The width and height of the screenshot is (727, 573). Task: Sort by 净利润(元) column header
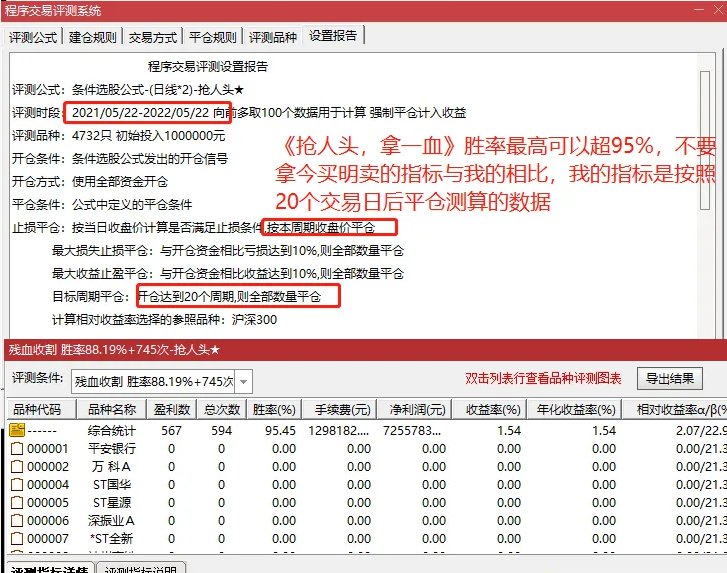(x=414, y=410)
